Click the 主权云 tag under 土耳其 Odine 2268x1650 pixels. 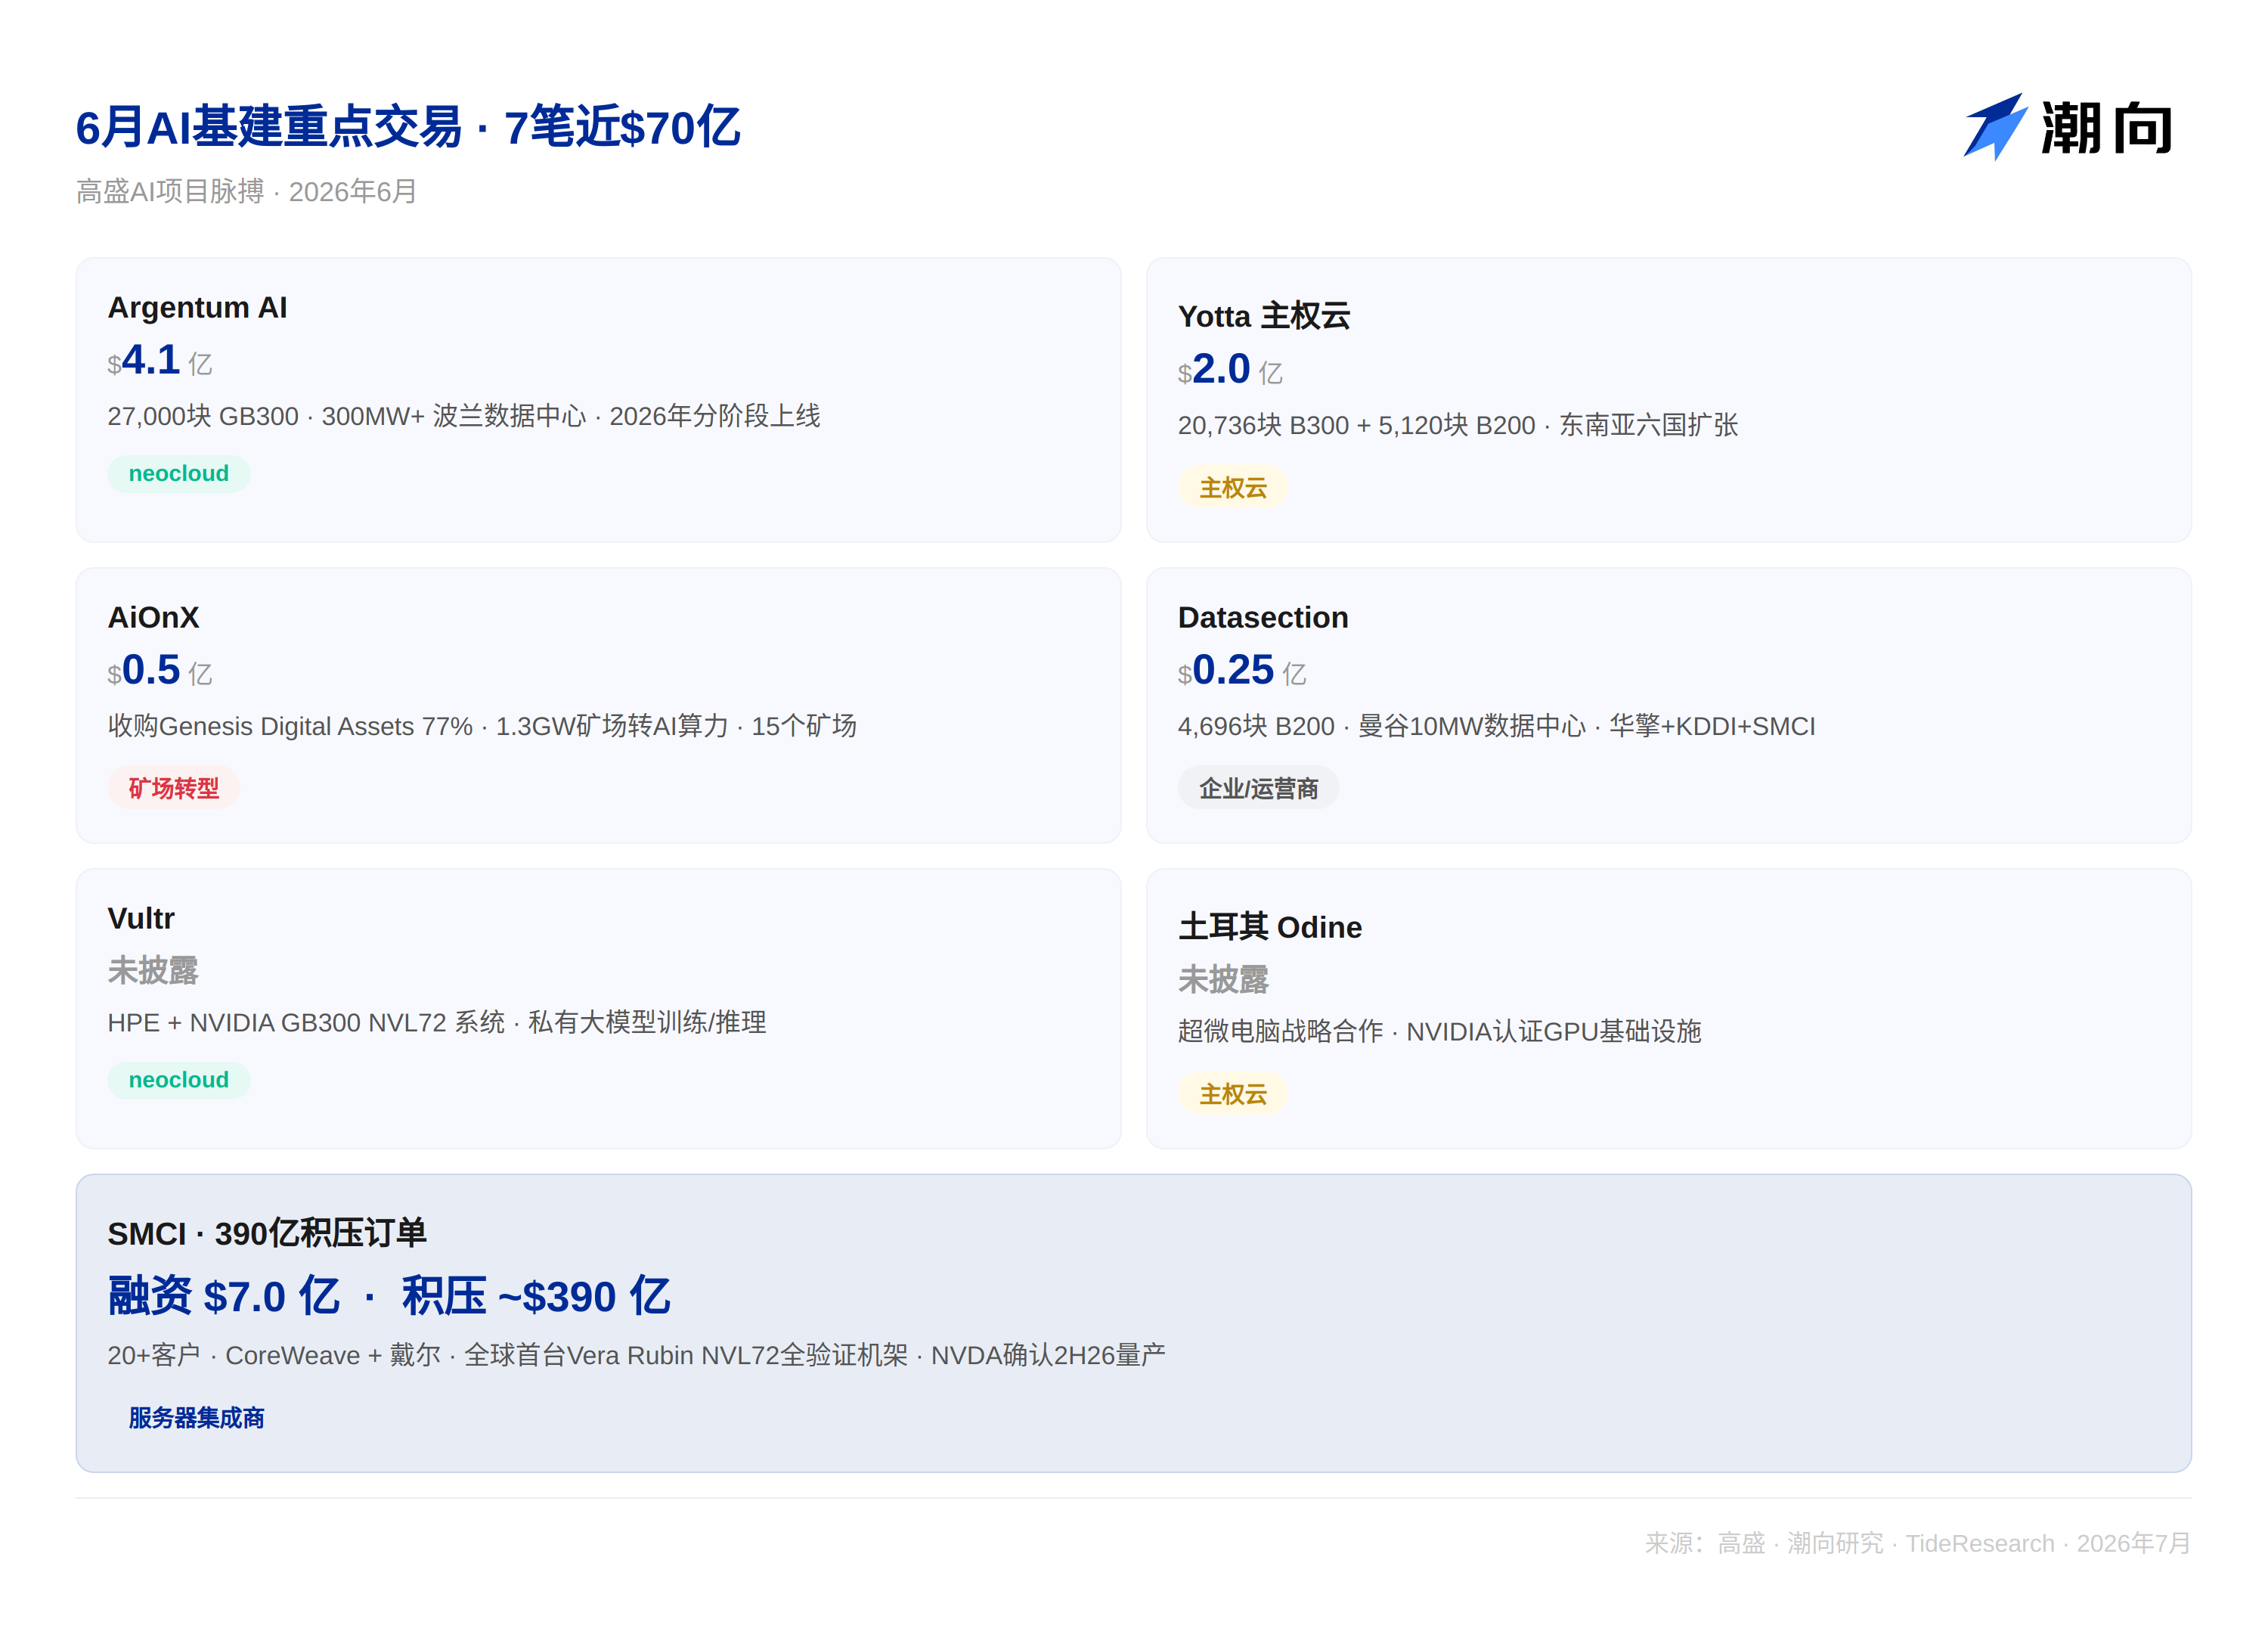coord(1232,1094)
